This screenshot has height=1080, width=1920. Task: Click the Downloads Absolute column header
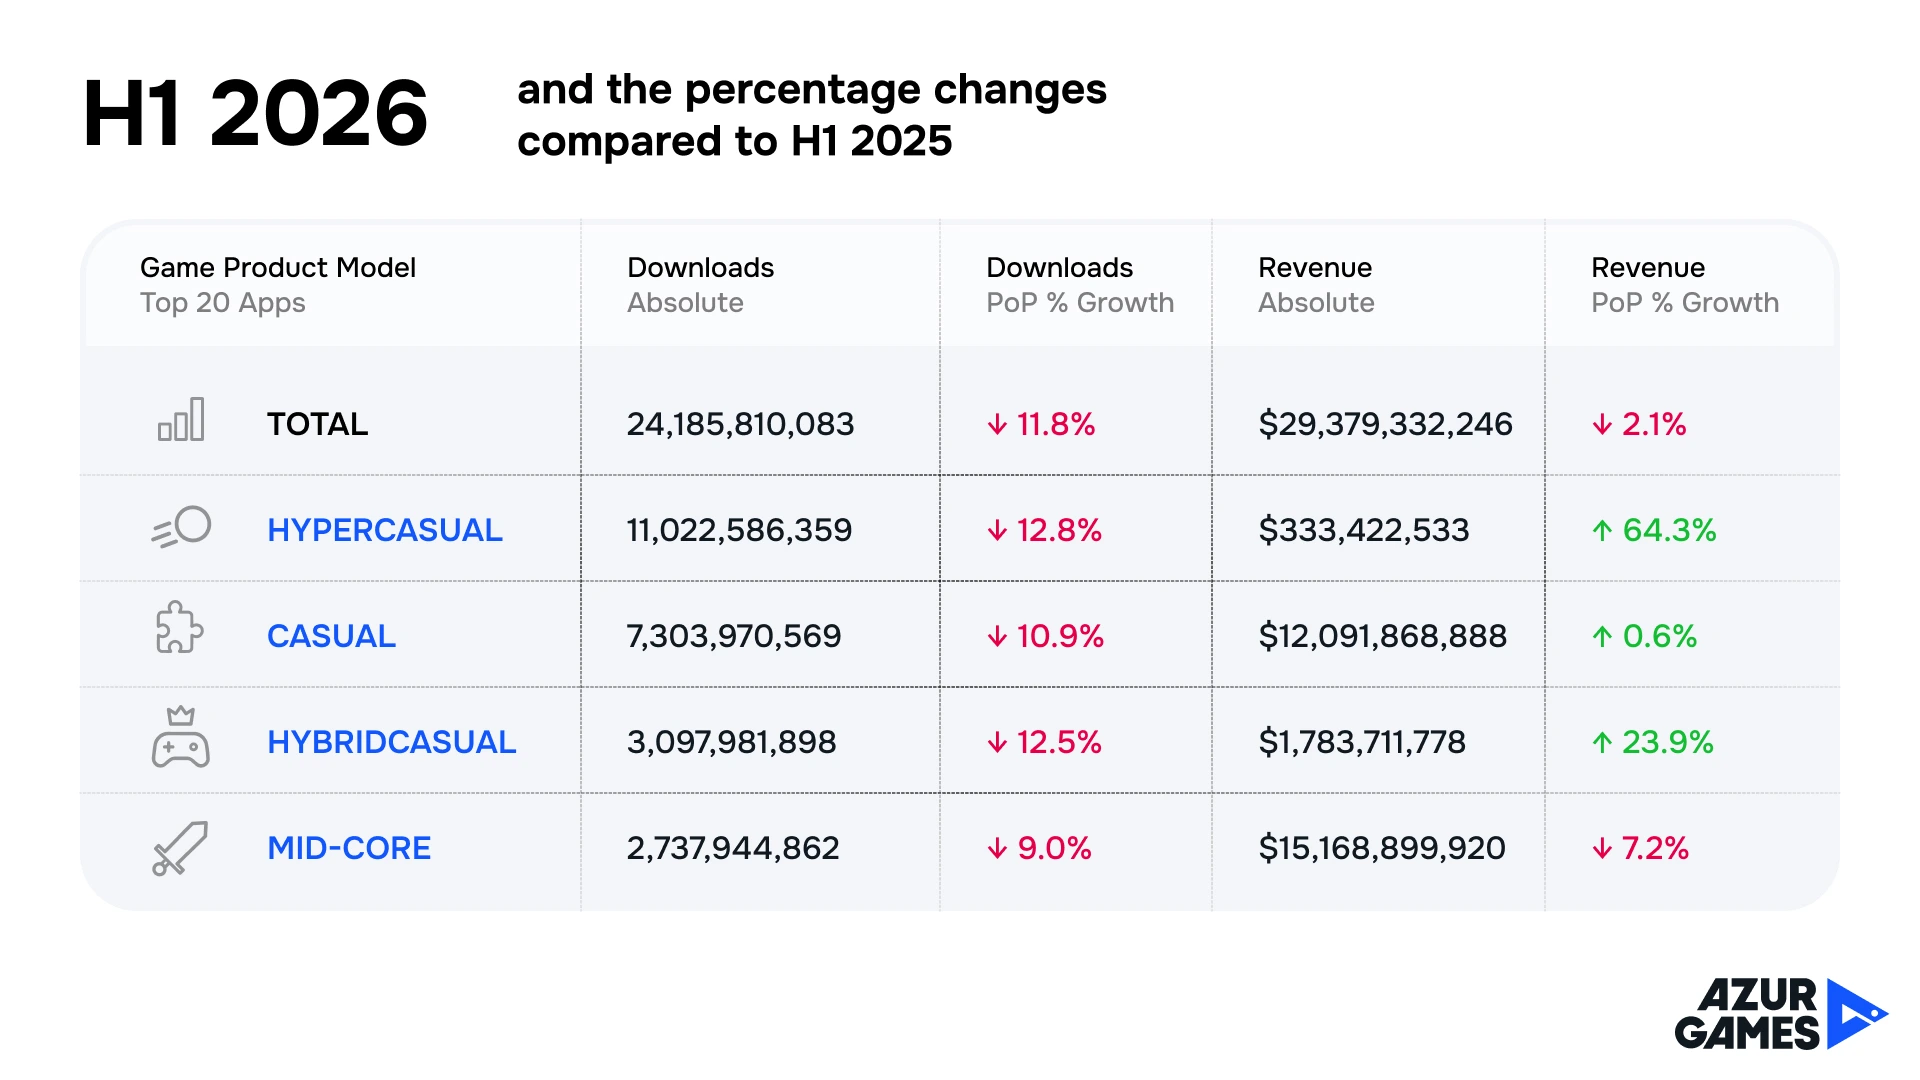click(700, 285)
